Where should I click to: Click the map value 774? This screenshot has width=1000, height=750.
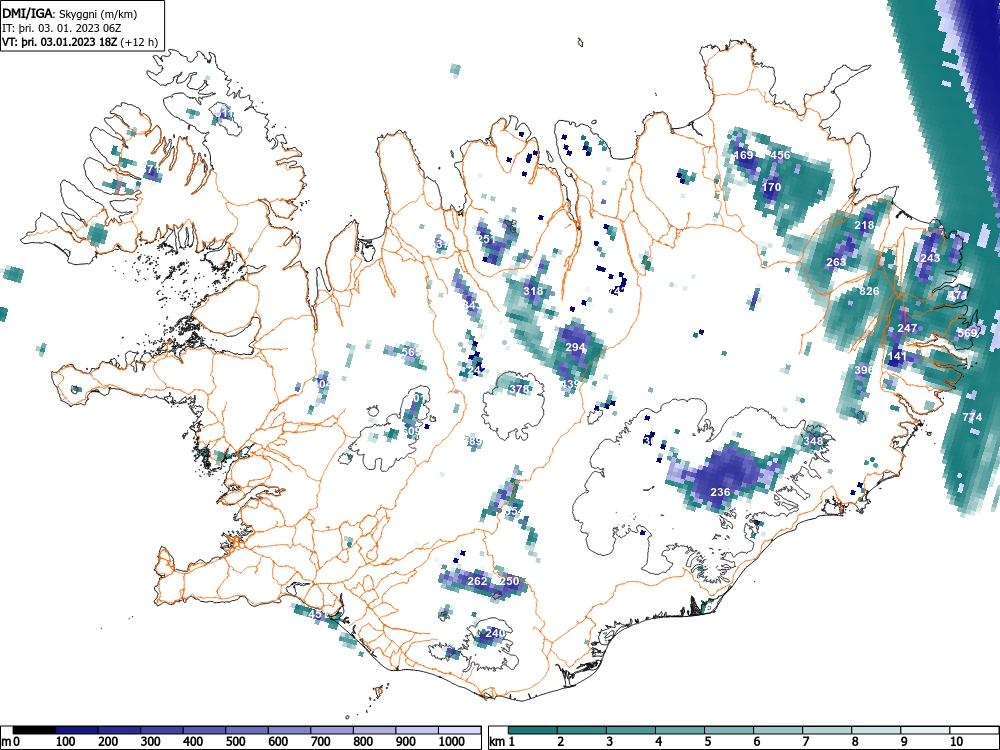972,417
